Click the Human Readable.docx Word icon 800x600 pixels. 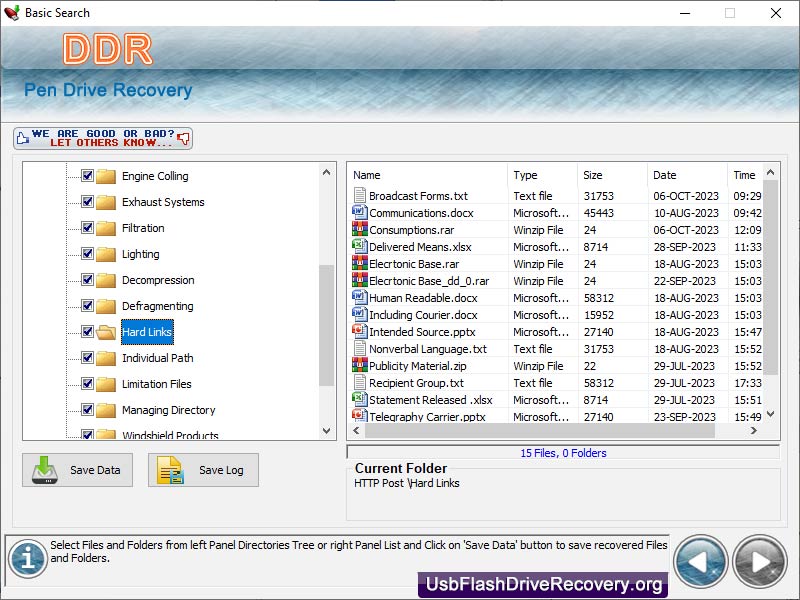[360, 297]
